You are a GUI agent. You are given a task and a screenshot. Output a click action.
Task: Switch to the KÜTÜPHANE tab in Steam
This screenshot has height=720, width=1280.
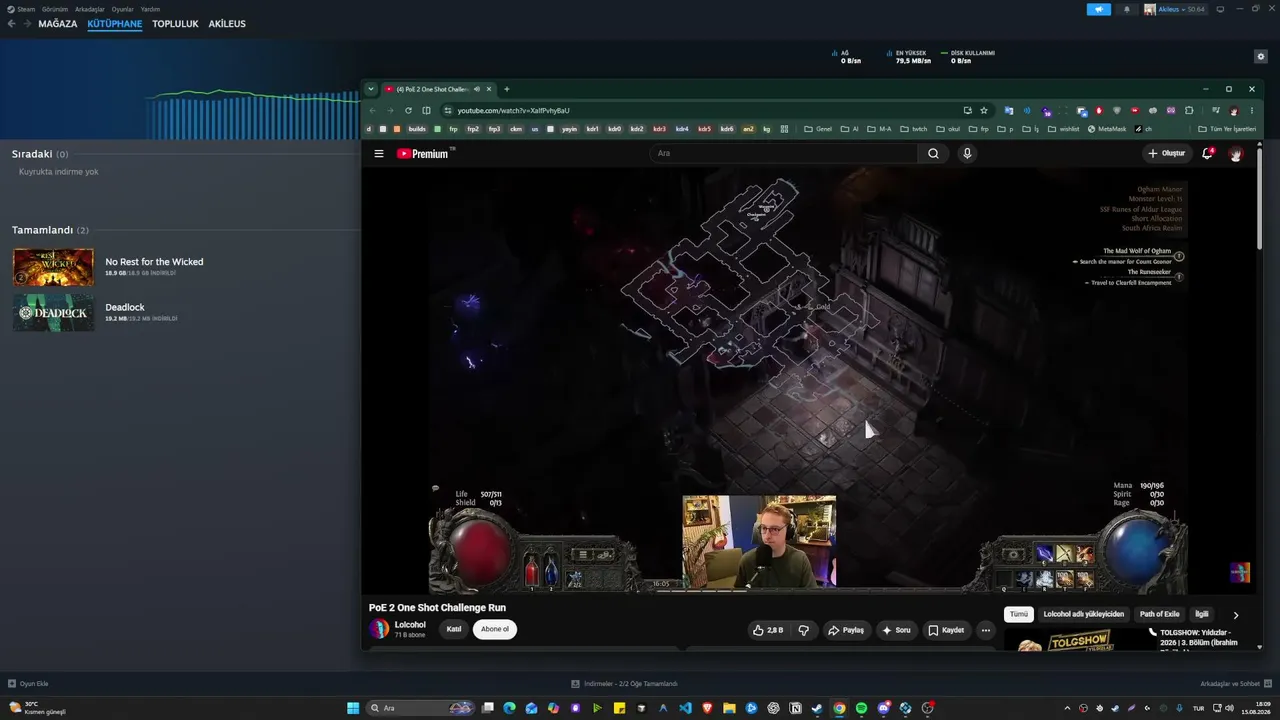114,24
